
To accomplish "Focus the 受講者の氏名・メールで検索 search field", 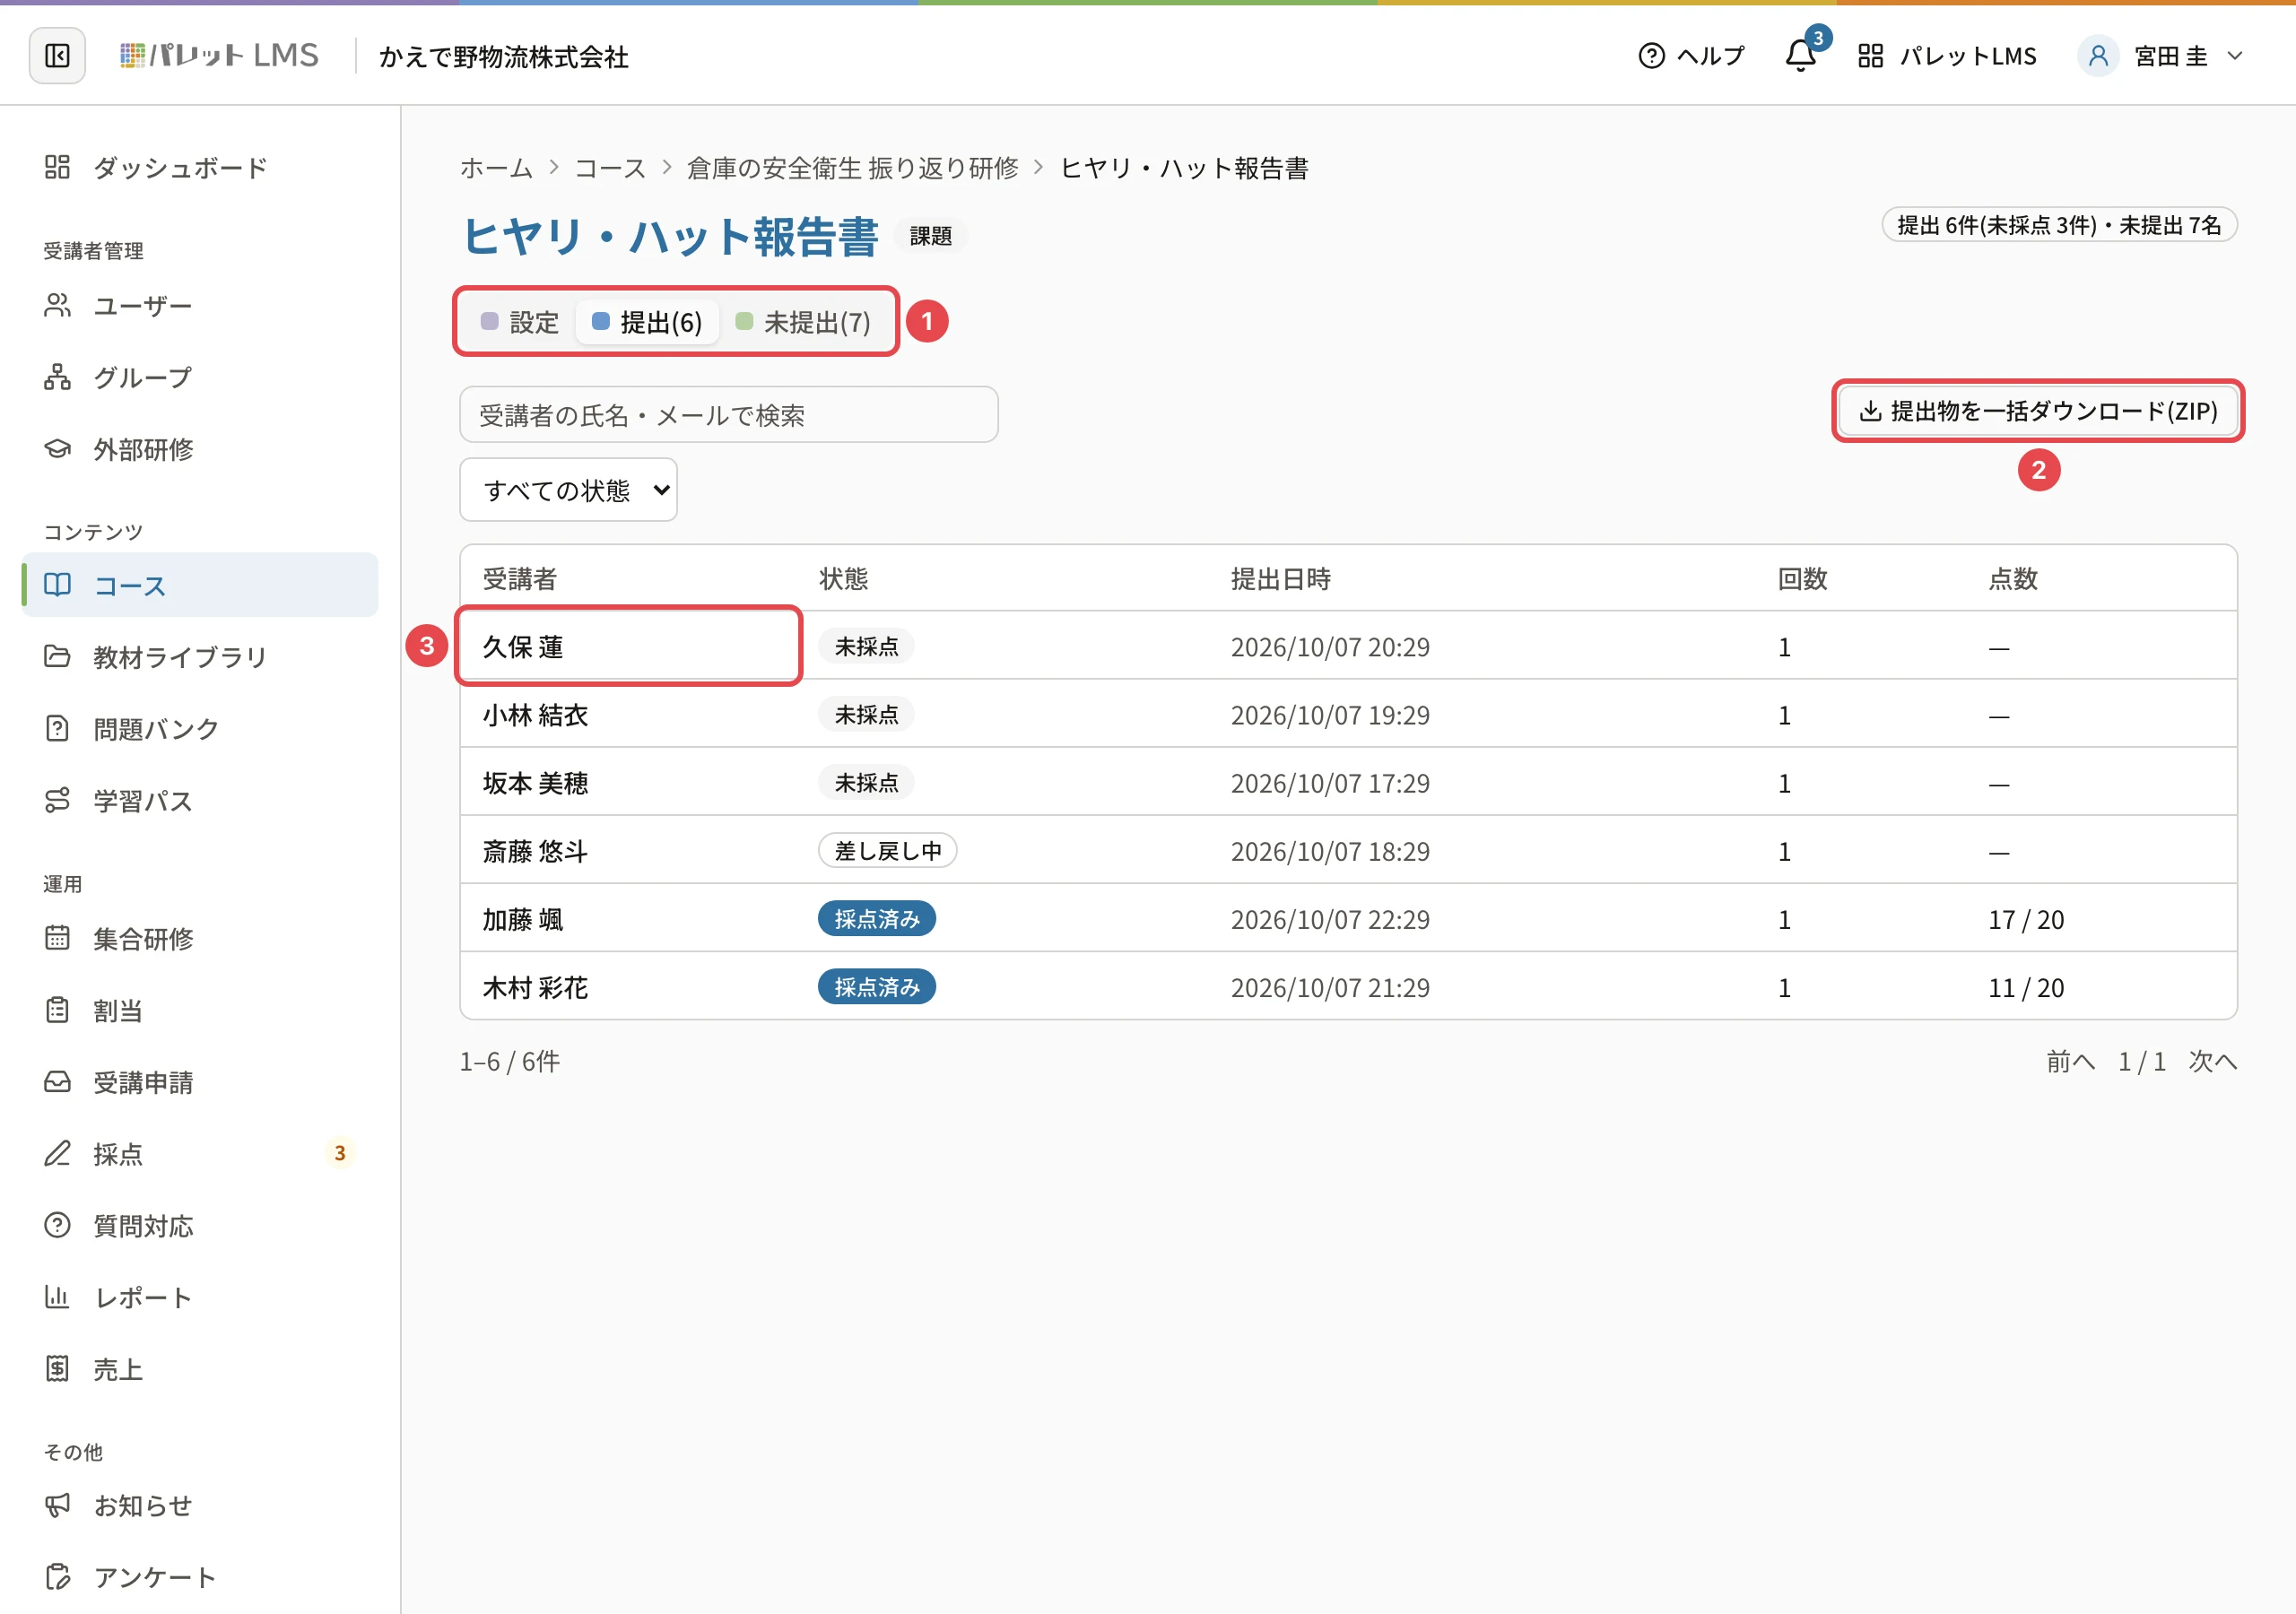I will pyautogui.click(x=729, y=415).
